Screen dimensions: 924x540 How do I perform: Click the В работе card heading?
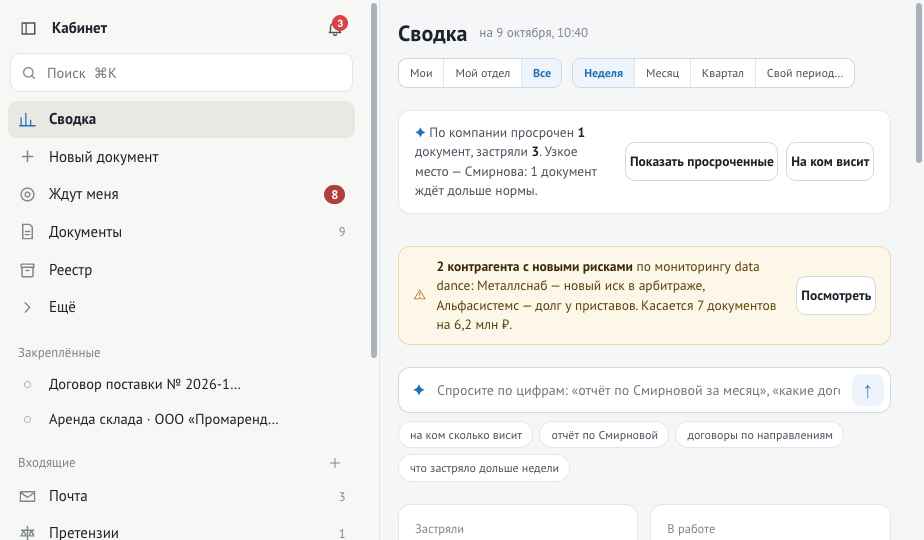click(691, 529)
